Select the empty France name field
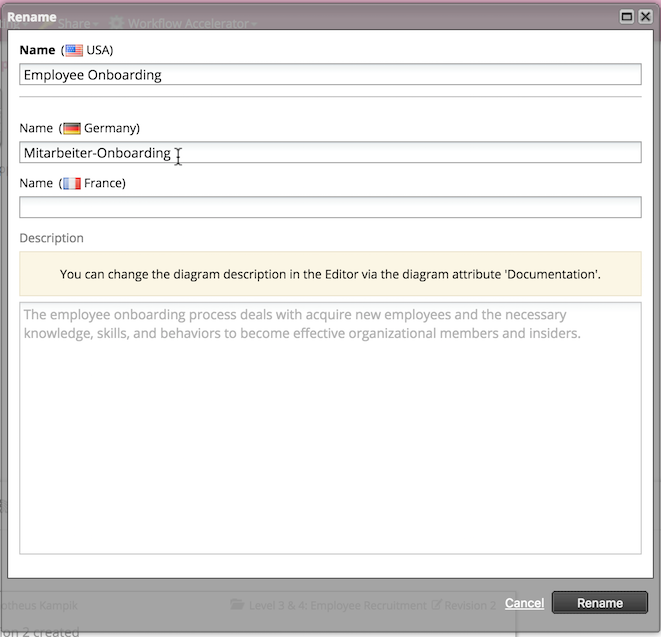Viewport: 661px width, 637px height. (330, 207)
